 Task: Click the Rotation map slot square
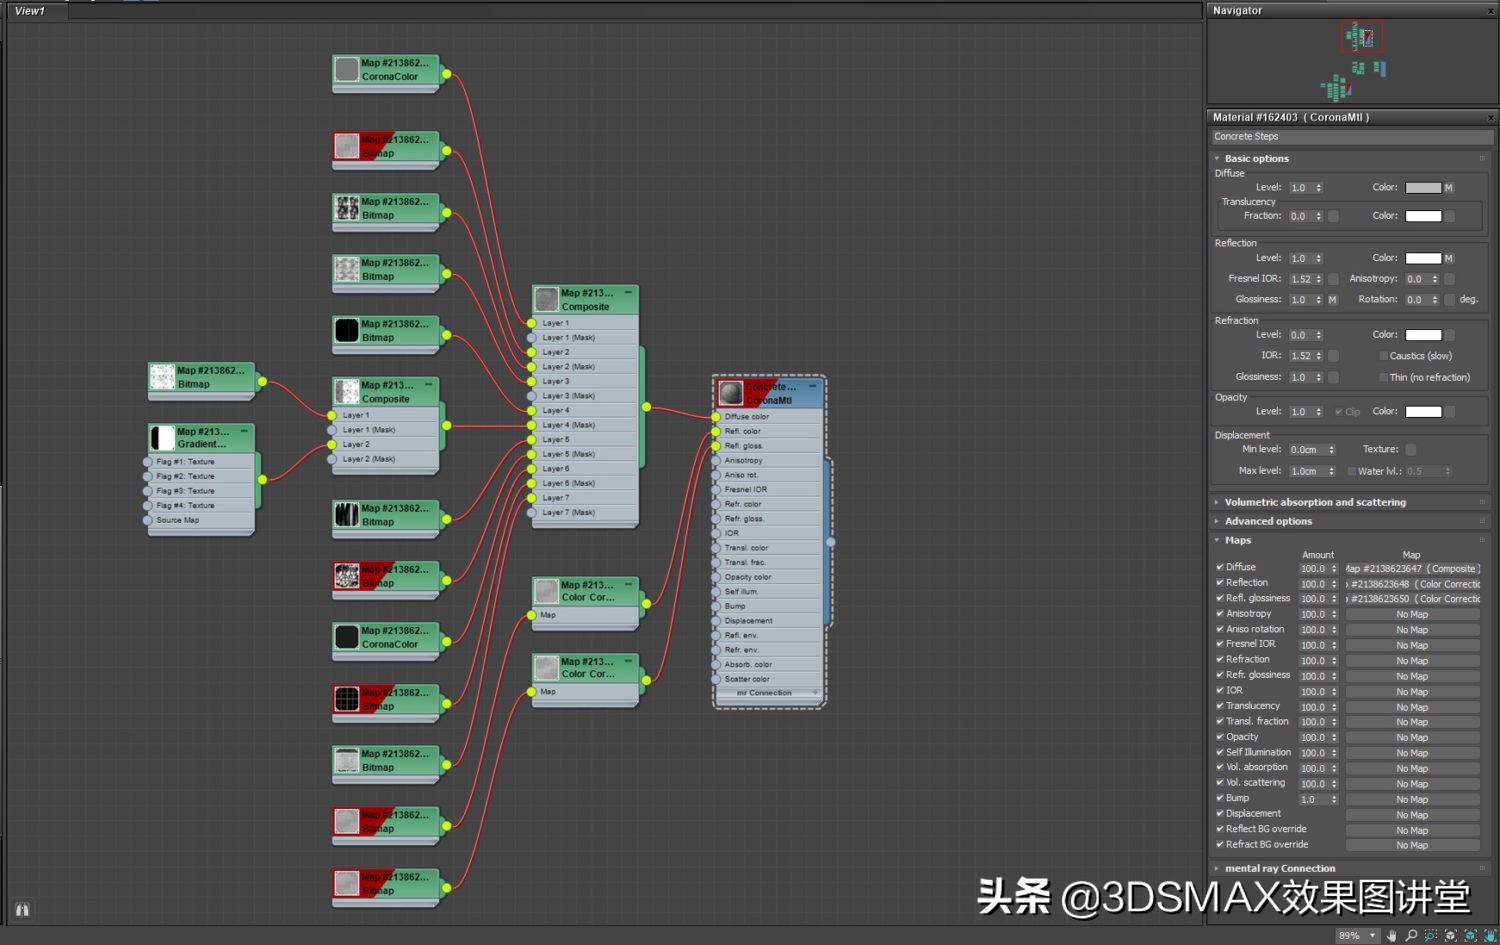click(x=1449, y=300)
